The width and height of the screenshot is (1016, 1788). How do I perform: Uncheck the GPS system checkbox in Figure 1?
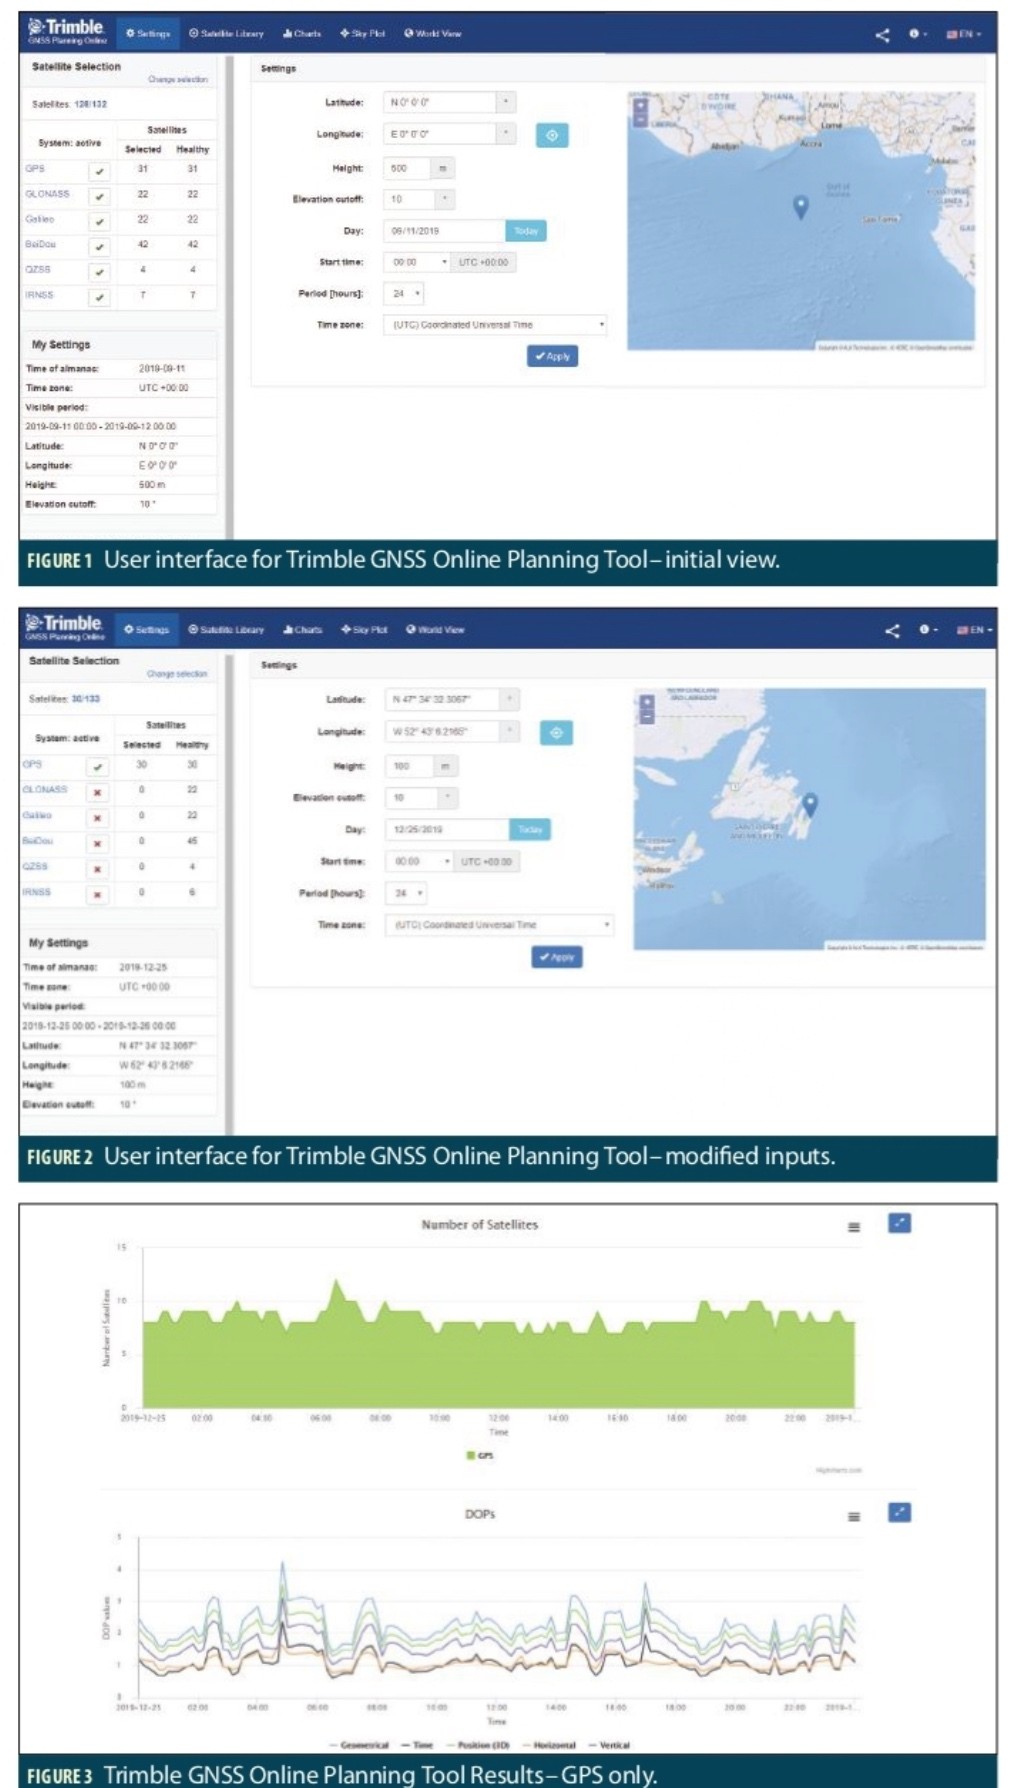99,171
